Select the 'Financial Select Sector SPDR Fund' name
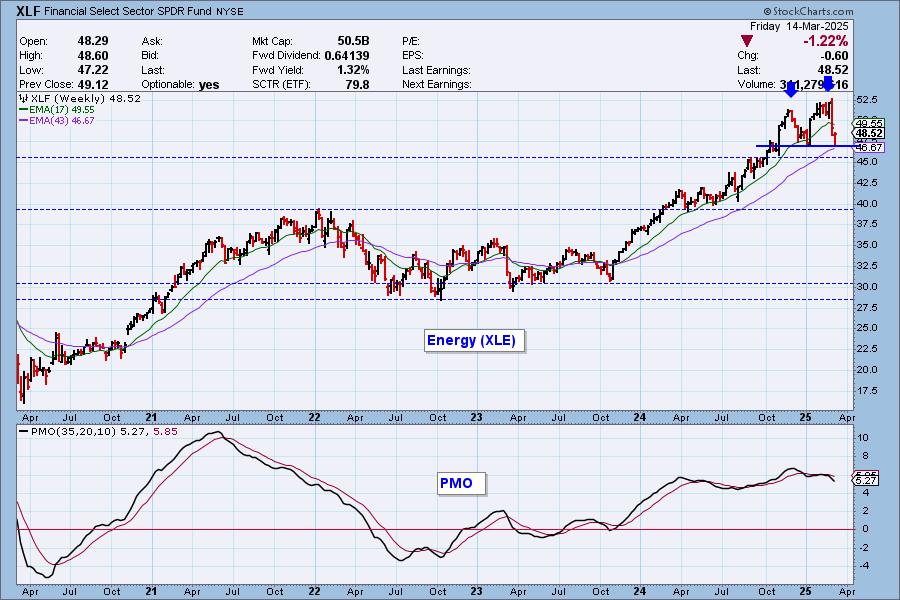This screenshot has width=900, height=600. point(127,11)
